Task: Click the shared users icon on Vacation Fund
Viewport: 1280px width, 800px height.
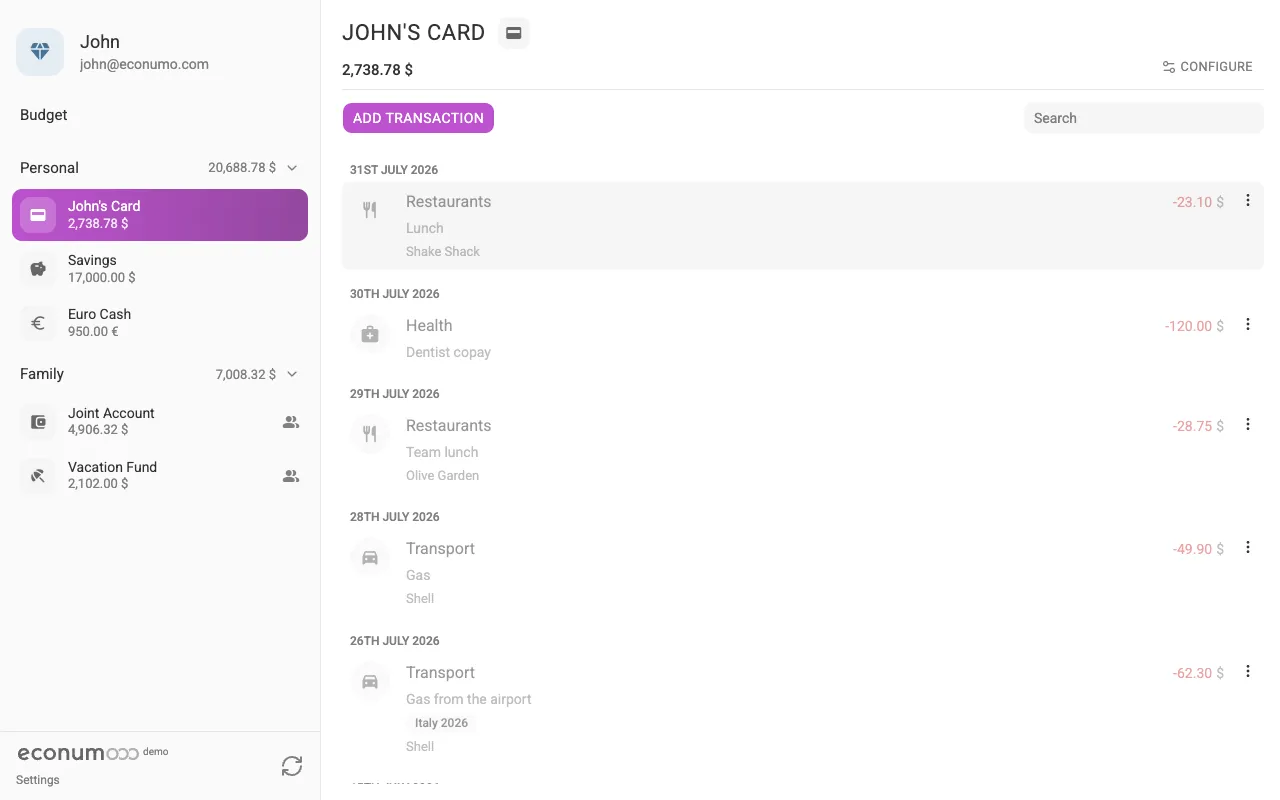Action: pos(291,476)
